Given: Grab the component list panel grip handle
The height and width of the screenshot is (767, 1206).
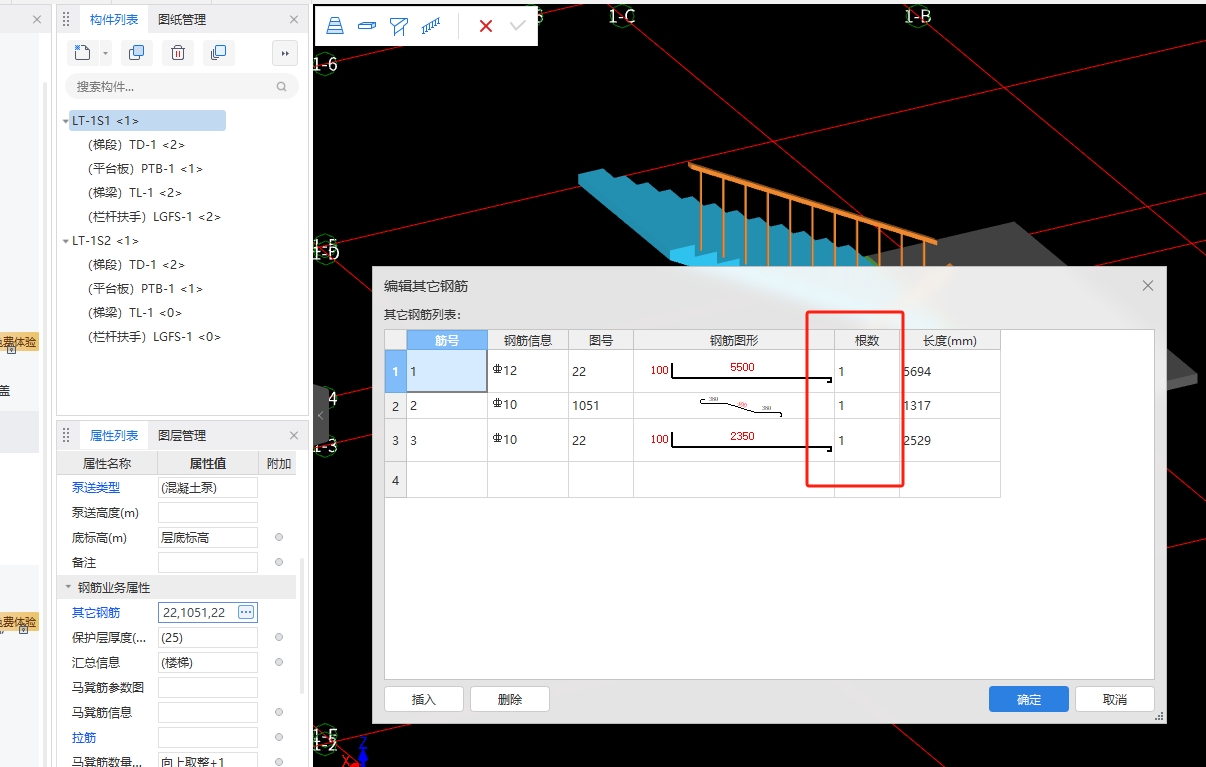Looking at the screenshot, I should coord(67,19).
